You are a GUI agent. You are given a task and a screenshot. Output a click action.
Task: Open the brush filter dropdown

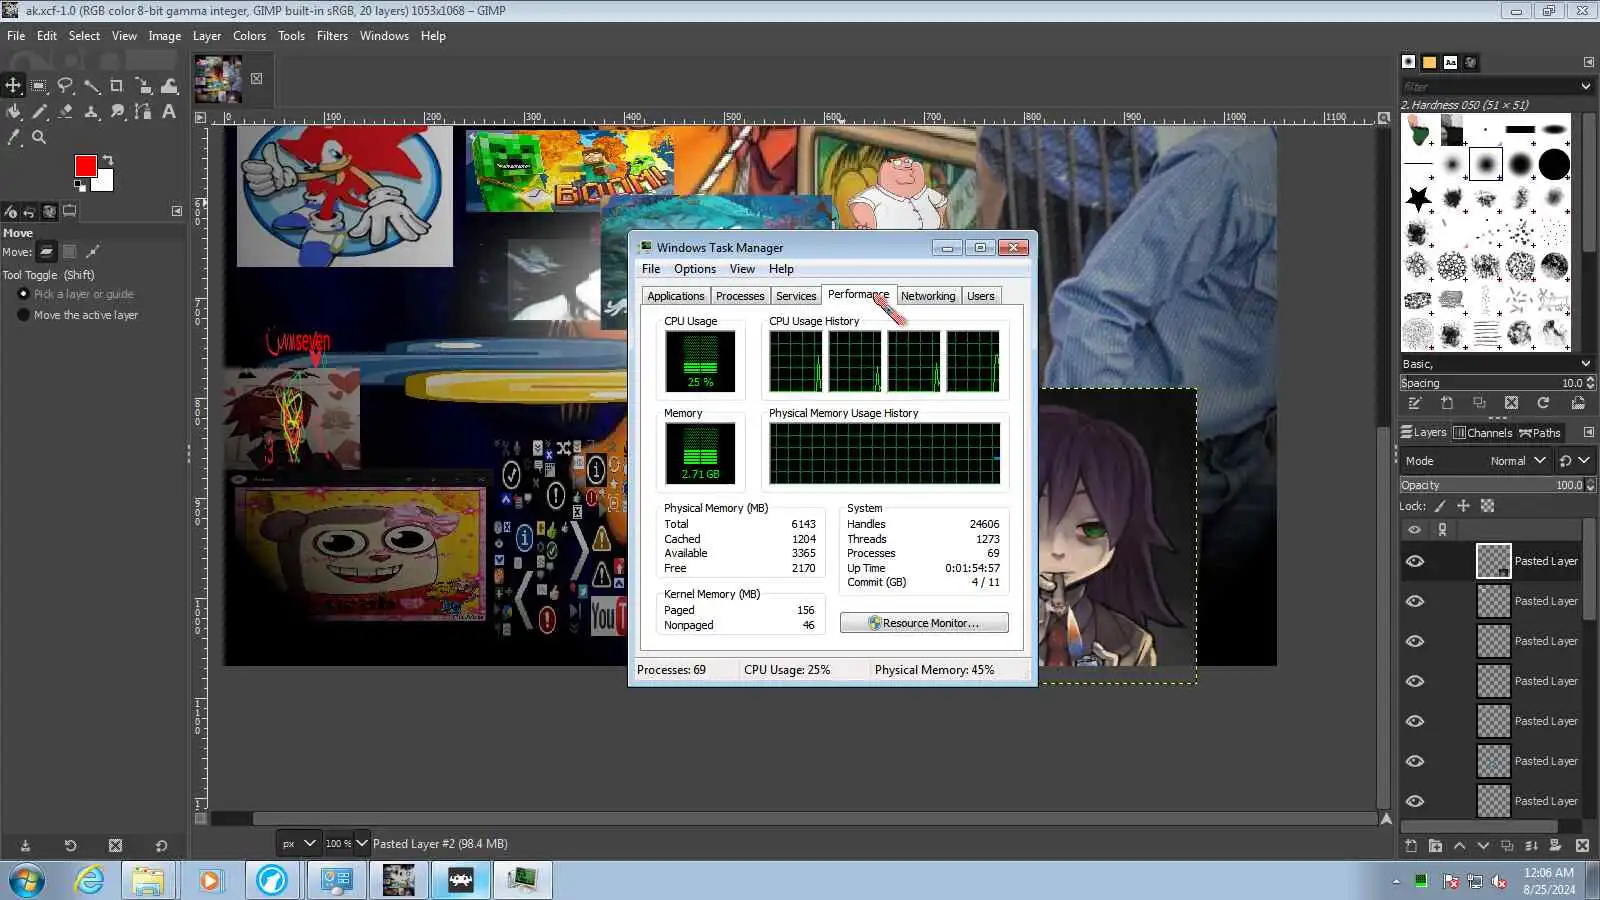[1585, 86]
